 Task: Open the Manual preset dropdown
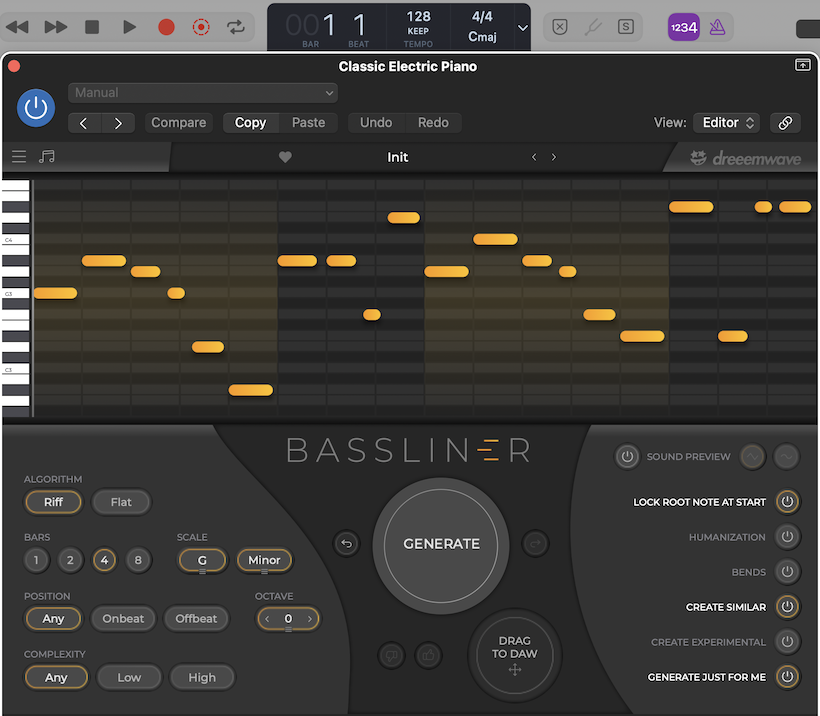pos(203,93)
